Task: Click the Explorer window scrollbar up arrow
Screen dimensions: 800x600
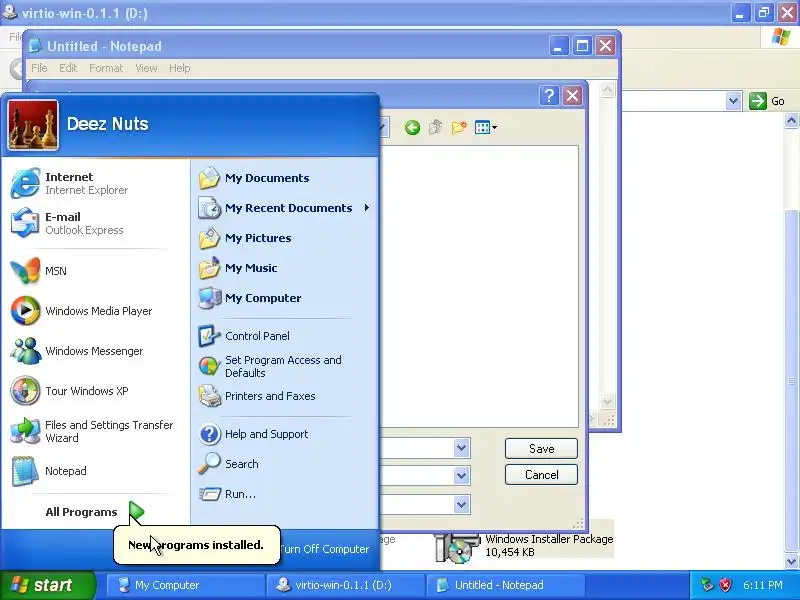Action: (x=791, y=121)
